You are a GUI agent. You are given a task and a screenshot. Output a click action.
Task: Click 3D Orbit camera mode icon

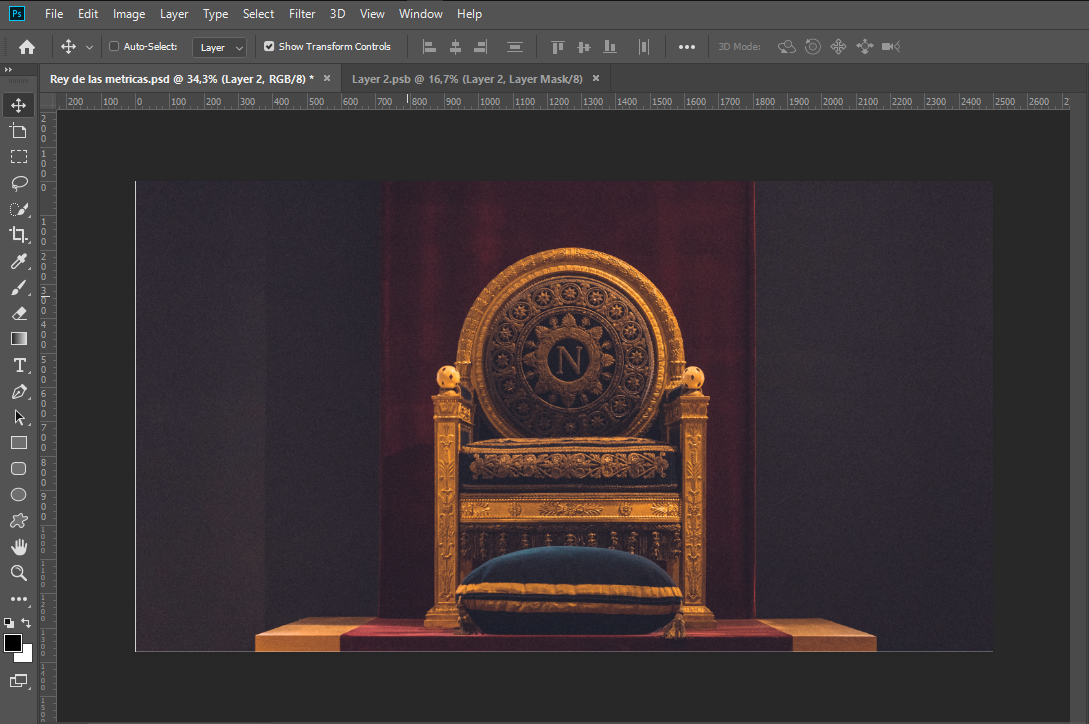coord(786,47)
